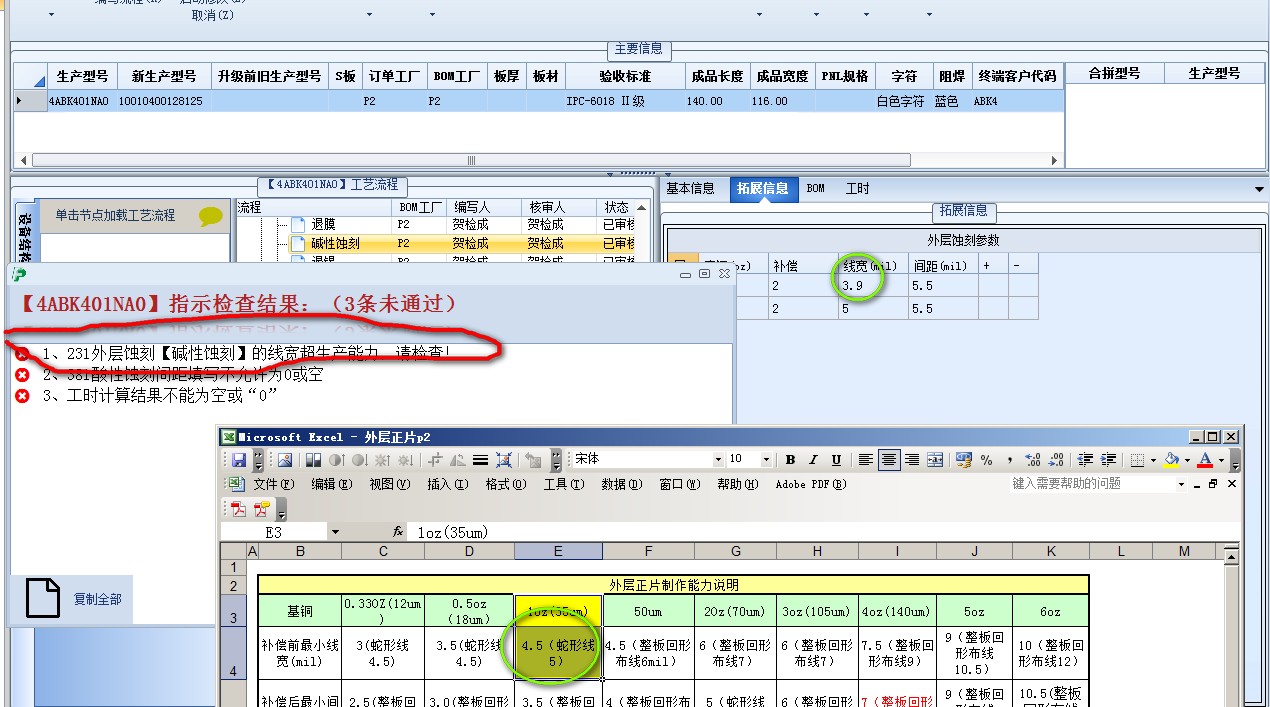Screen dimensions: 1270x707
Task: Apply right alignment in Excel toolbar
Action: pos(912,460)
